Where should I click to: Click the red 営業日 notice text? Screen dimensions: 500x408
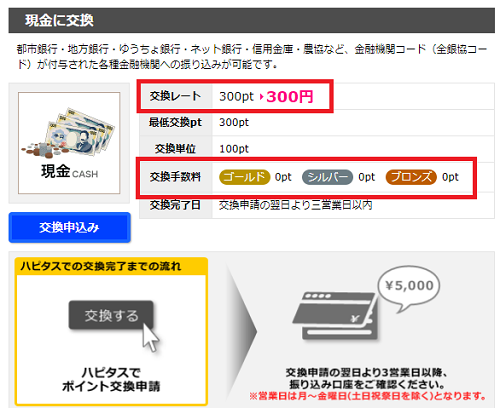pos(367,396)
